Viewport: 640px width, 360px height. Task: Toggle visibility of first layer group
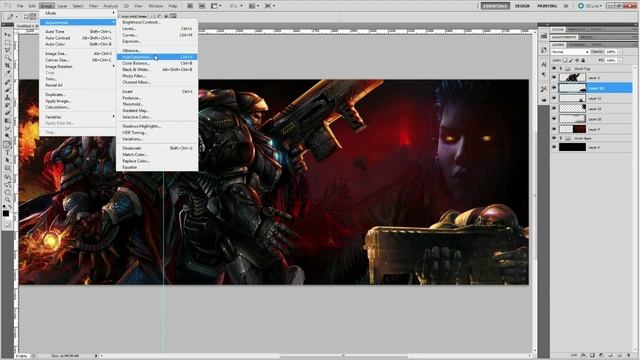point(554,69)
